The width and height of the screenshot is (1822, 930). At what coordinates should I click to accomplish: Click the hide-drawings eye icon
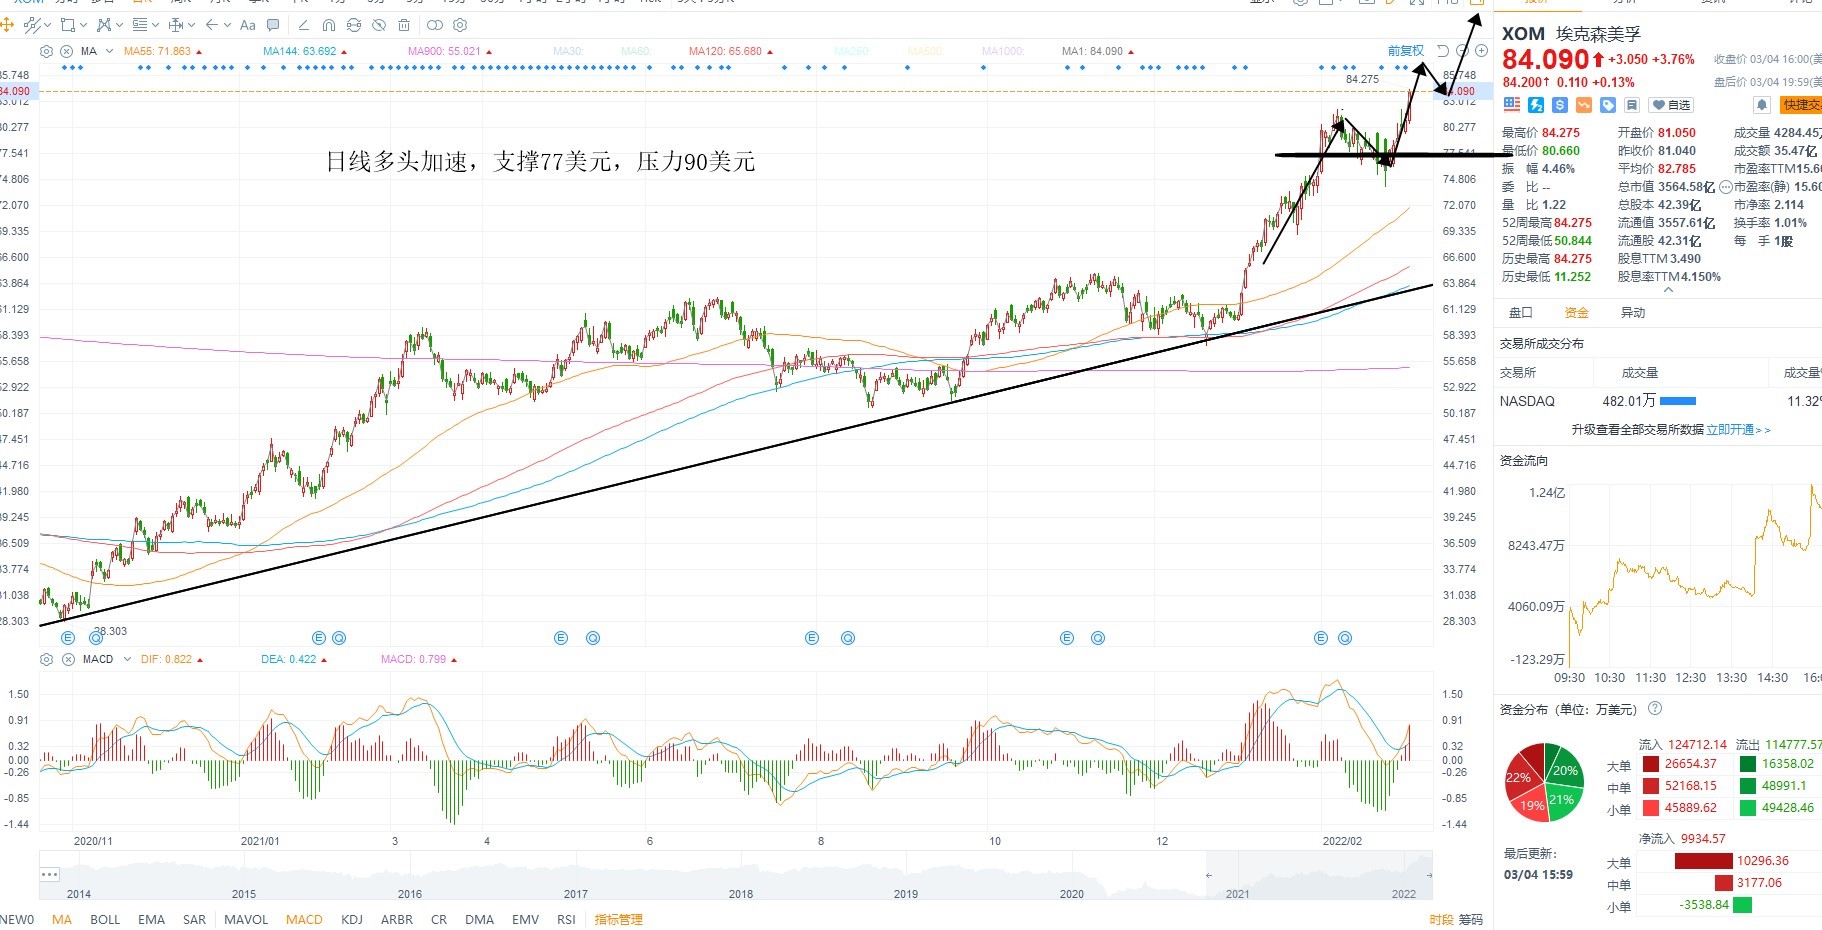pyautogui.click(x=379, y=24)
